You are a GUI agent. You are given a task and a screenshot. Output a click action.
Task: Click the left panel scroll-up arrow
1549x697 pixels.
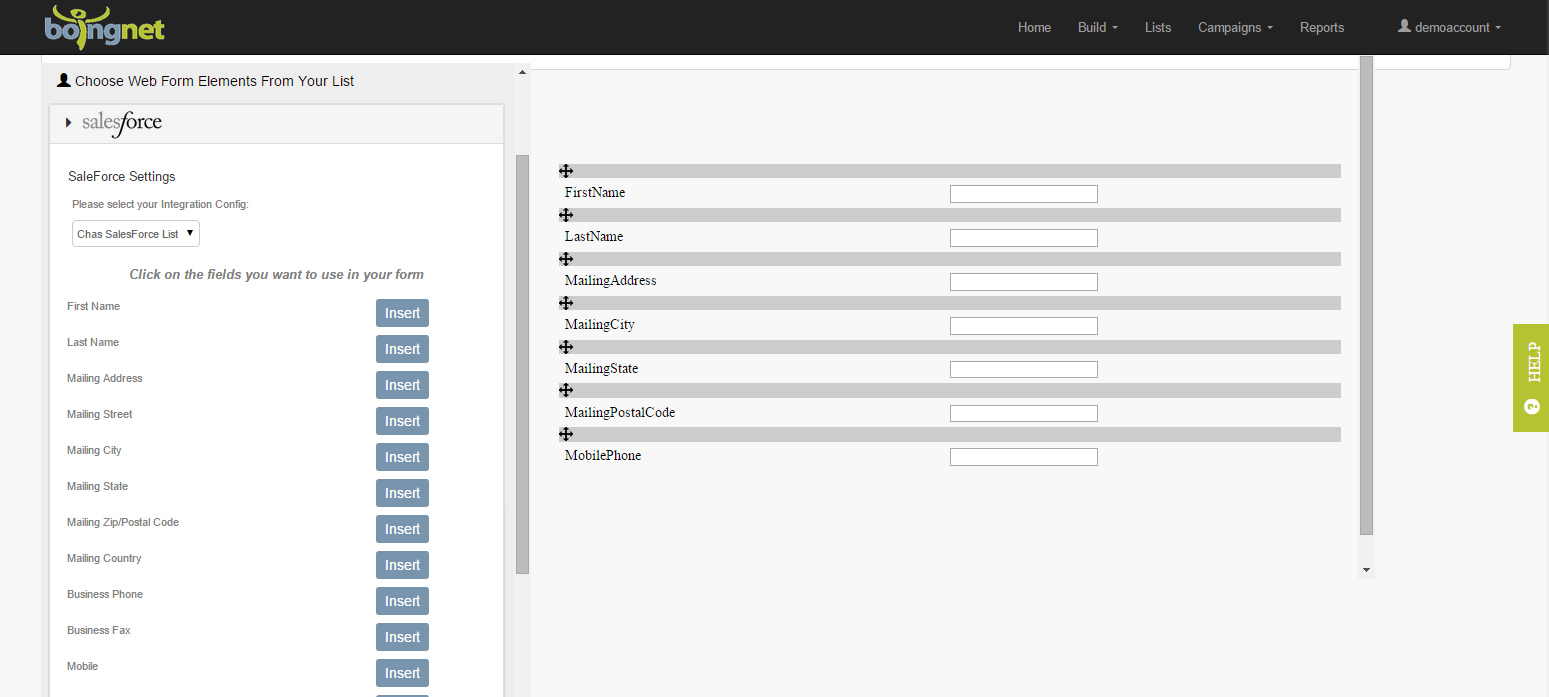tap(522, 72)
